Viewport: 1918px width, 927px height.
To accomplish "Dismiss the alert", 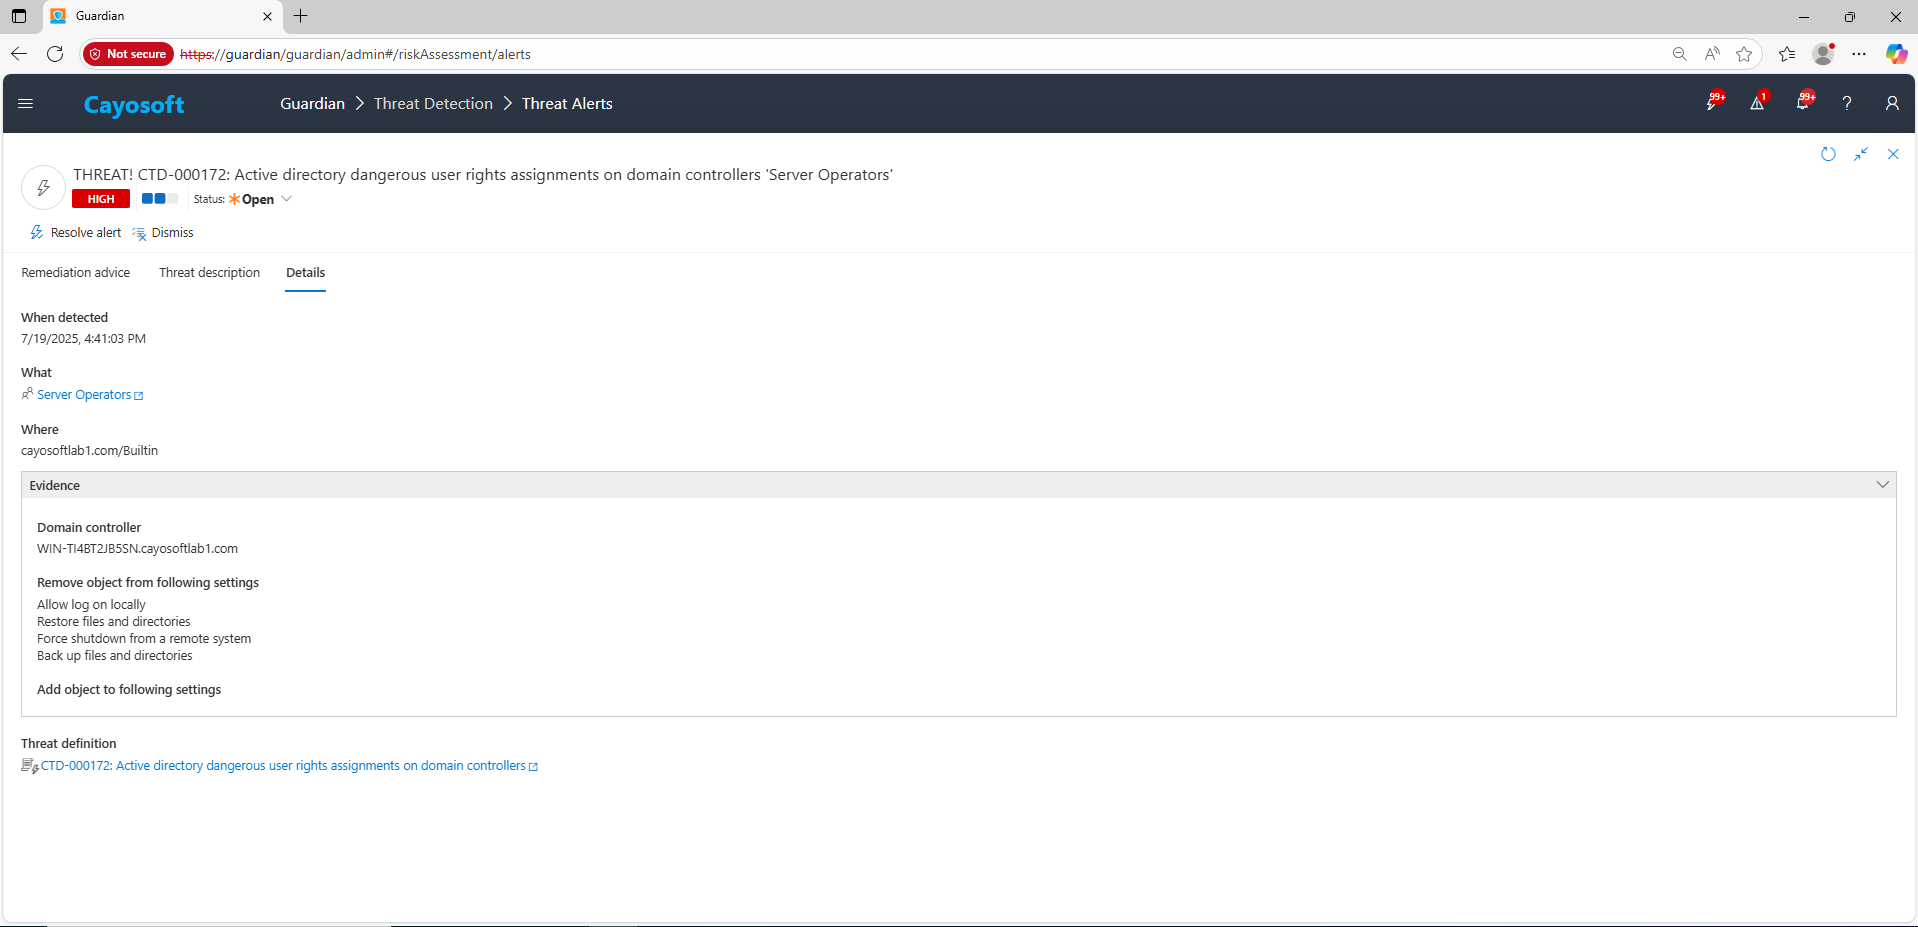I will click(164, 233).
